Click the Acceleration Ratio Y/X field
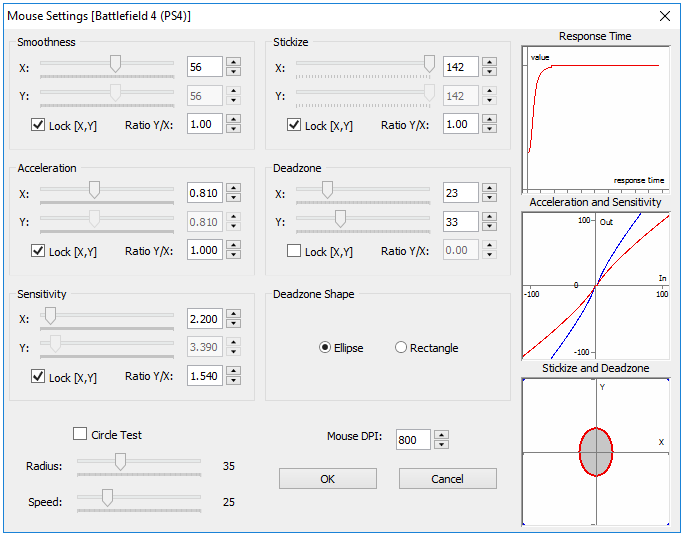This screenshot has width=684, height=536. point(205,250)
